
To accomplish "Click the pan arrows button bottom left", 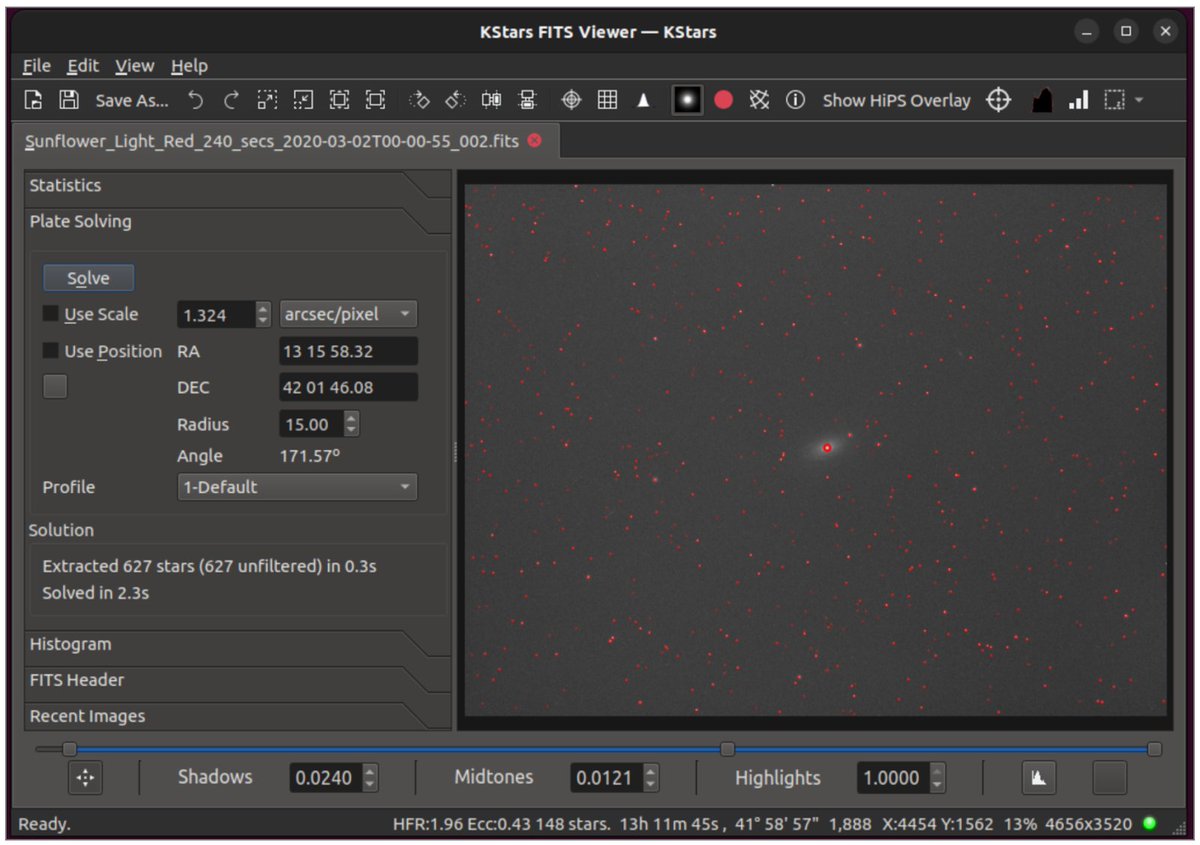I will click(85, 777).
